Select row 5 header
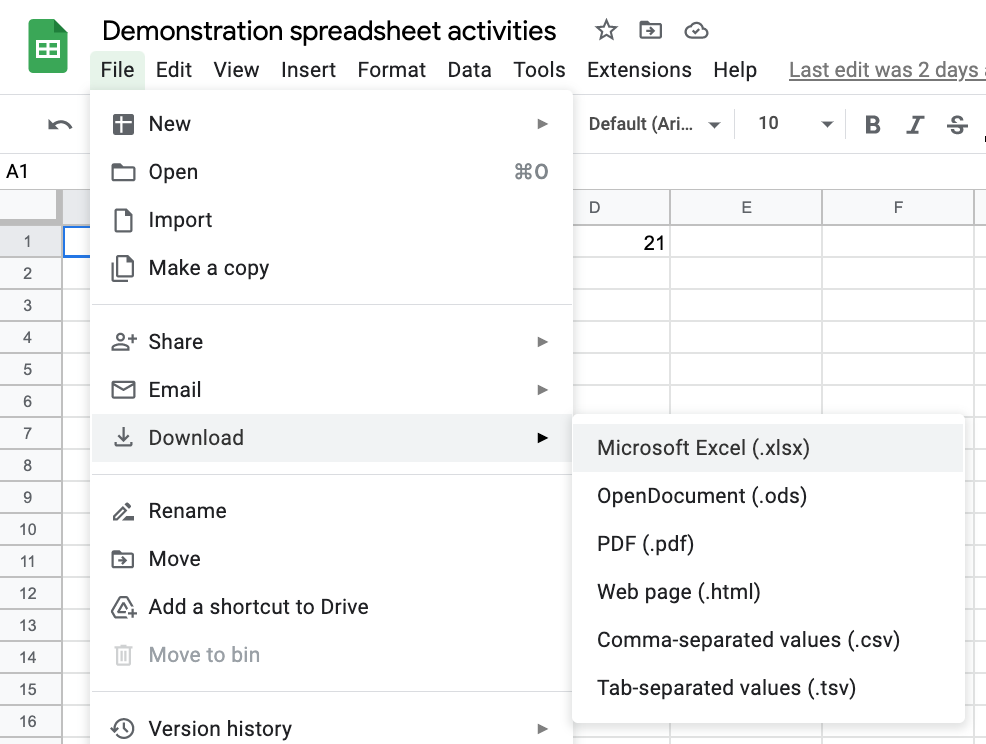 30,369
